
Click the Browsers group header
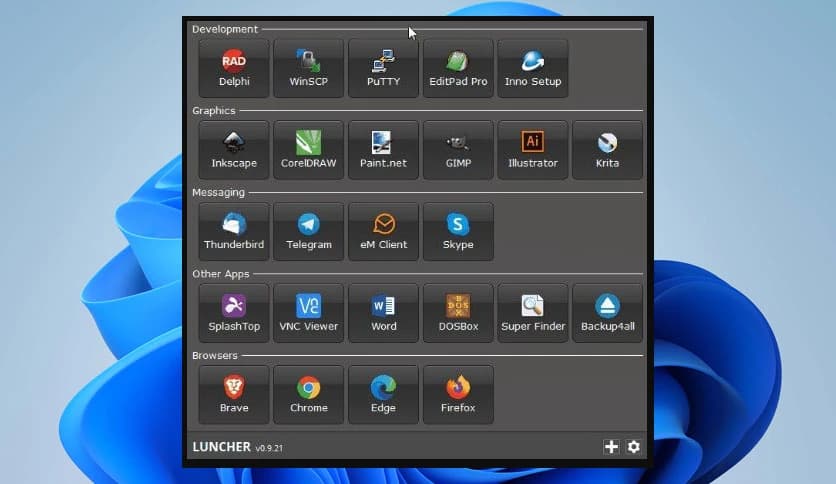(x=215, y=356)
